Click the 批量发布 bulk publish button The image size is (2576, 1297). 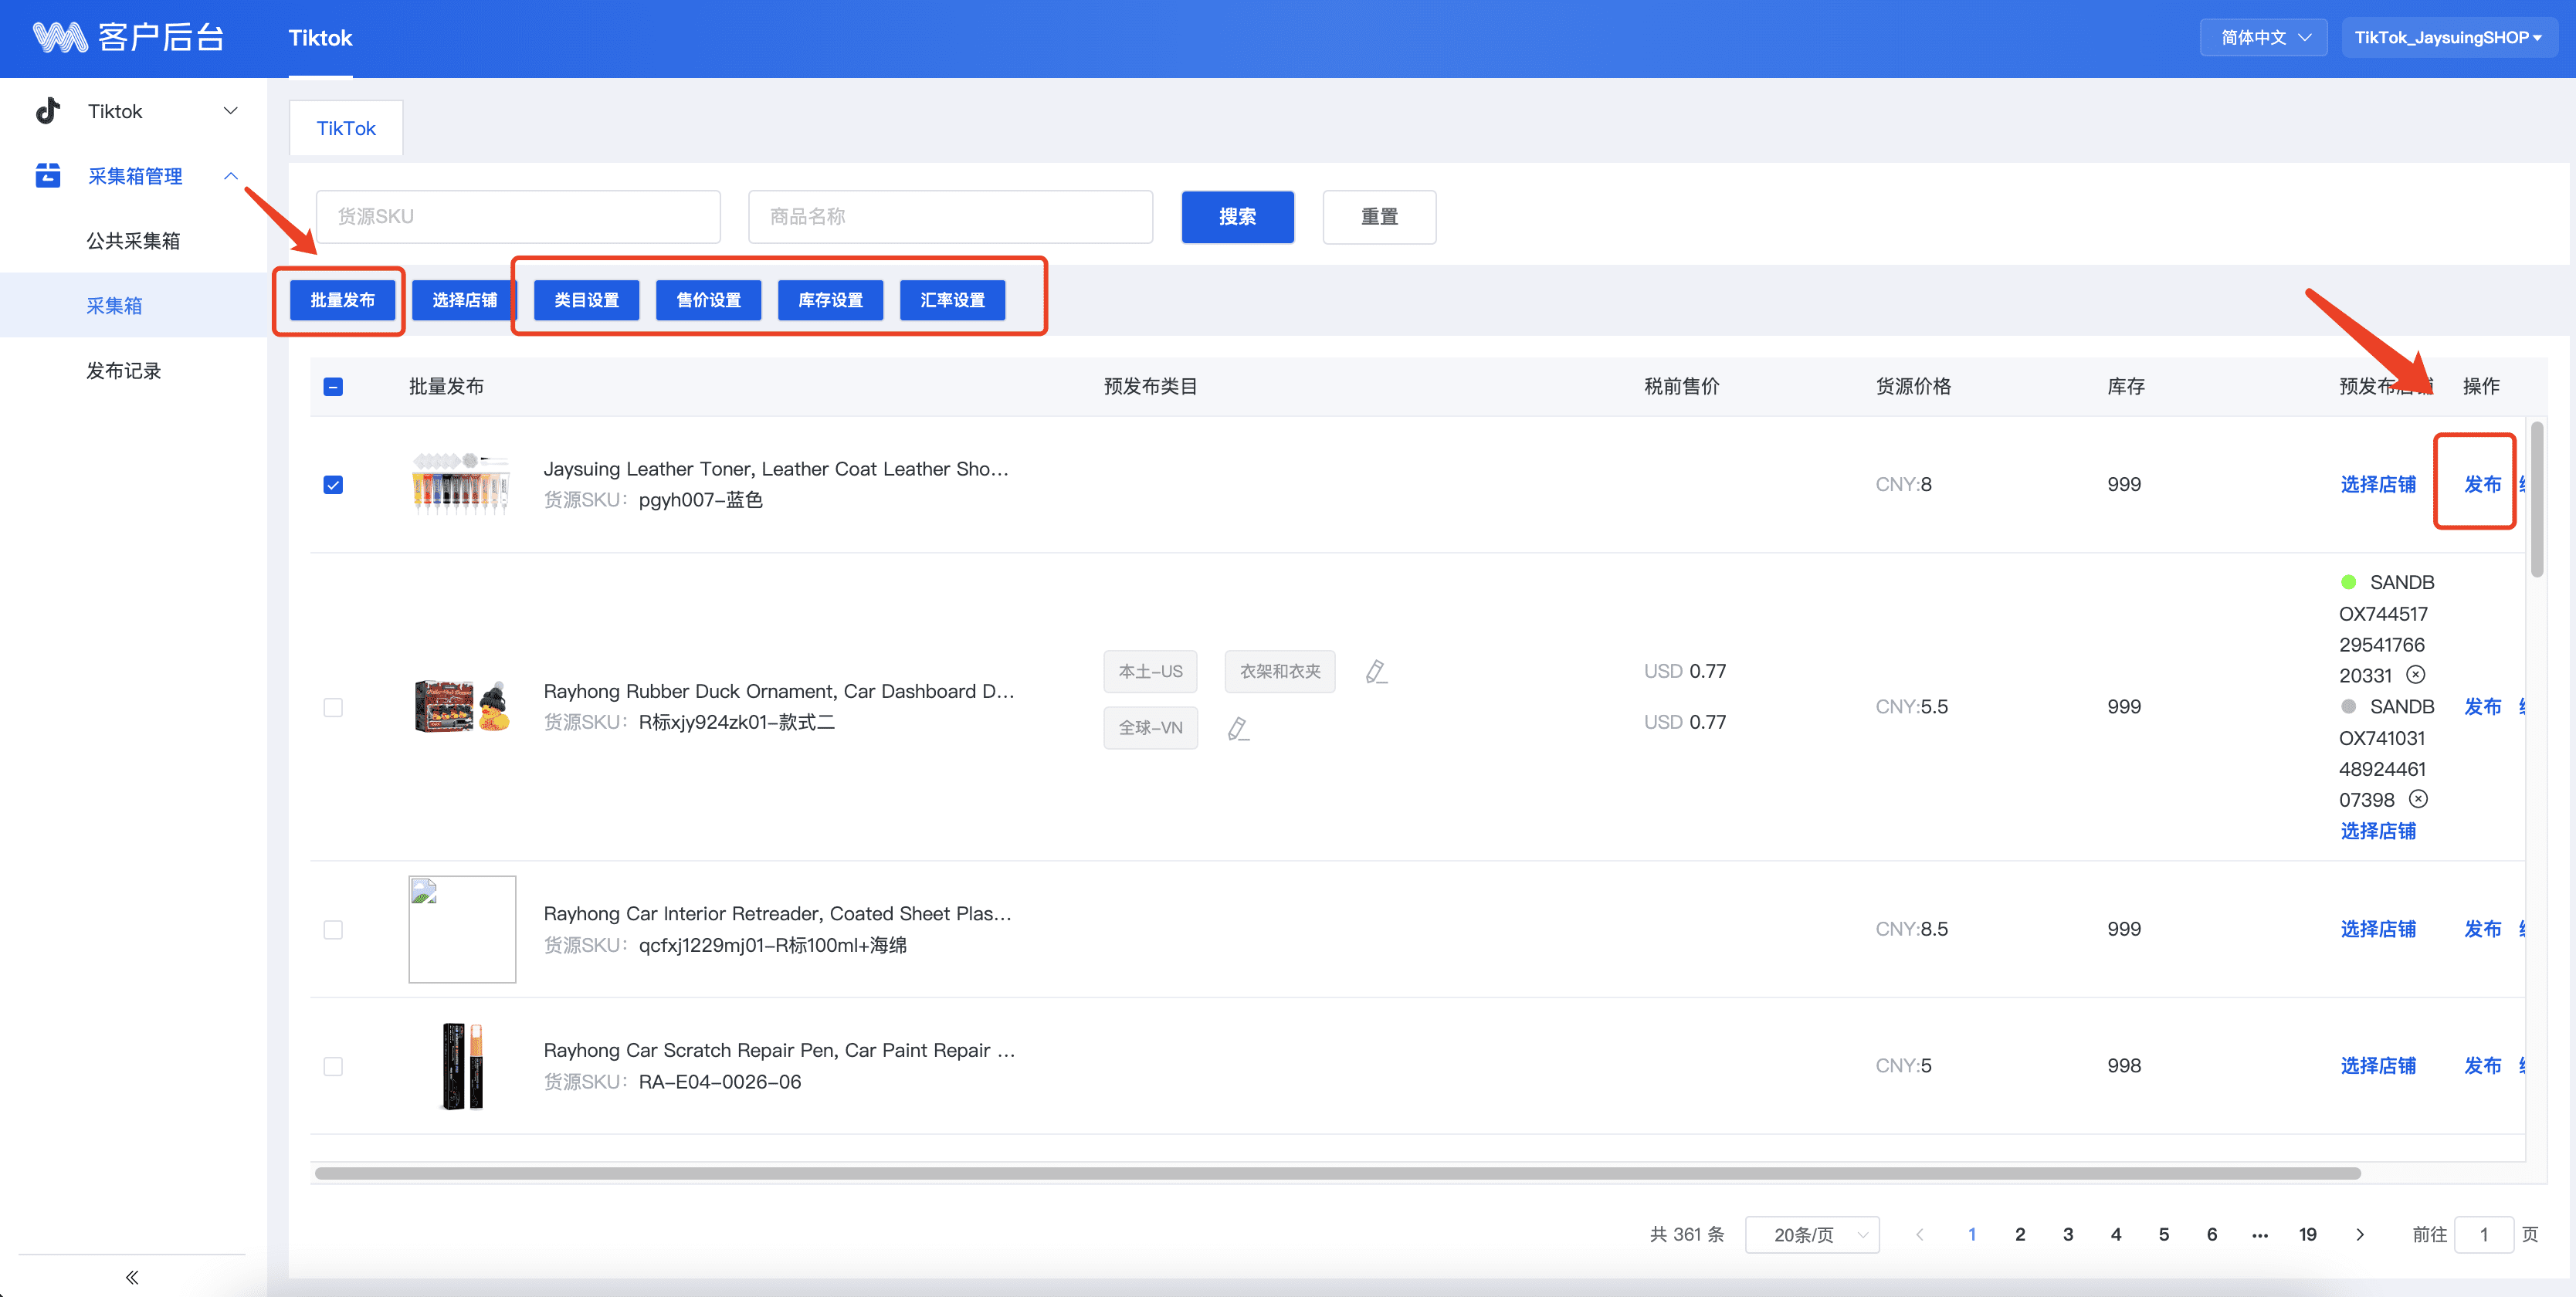tap(342, 300)
